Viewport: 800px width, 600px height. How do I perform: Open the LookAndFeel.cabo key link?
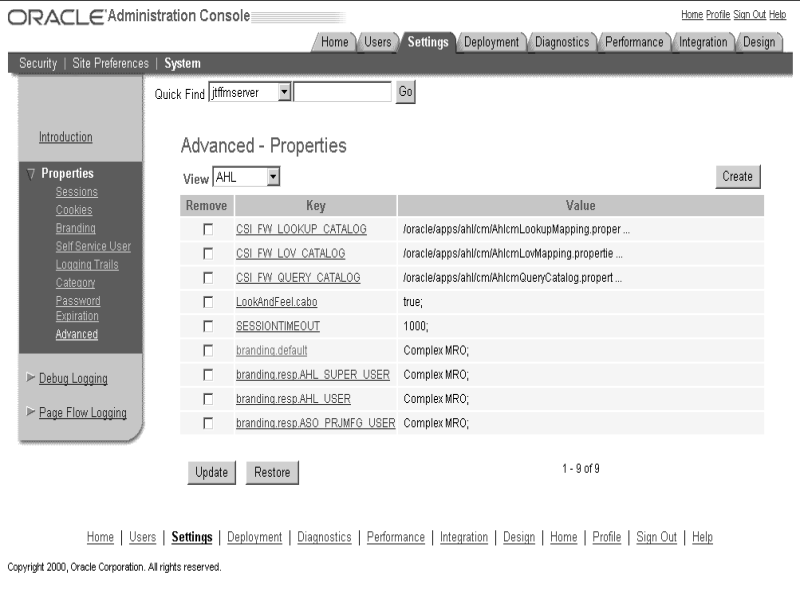(277, 302)
